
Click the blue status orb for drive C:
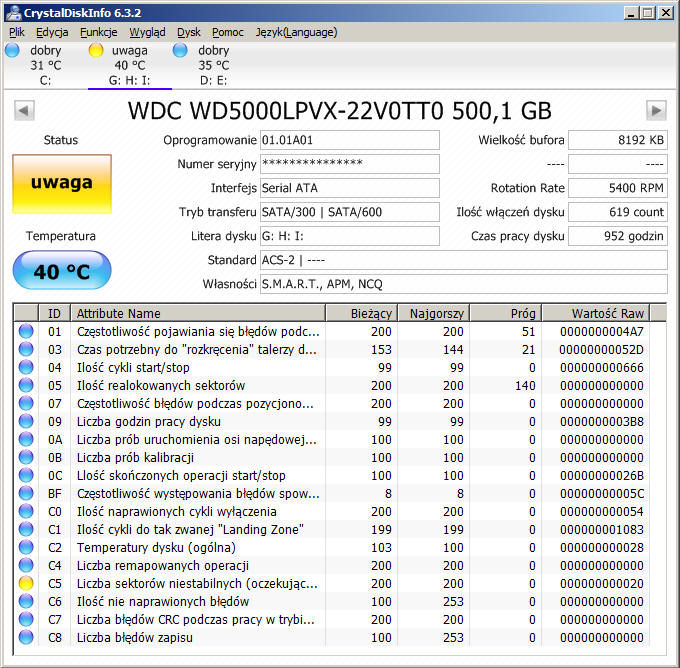click(x=12, y=50)
